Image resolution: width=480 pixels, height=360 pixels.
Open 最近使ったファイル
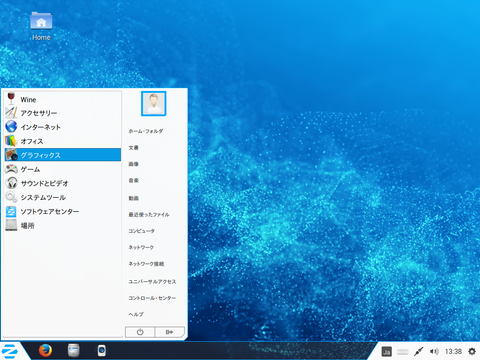click(149, 214)
